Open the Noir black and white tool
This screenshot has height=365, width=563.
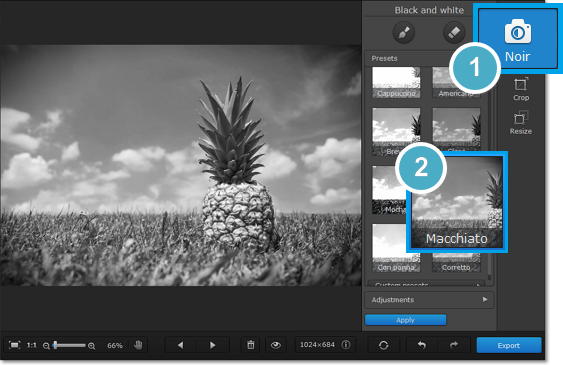click(517, 38)
